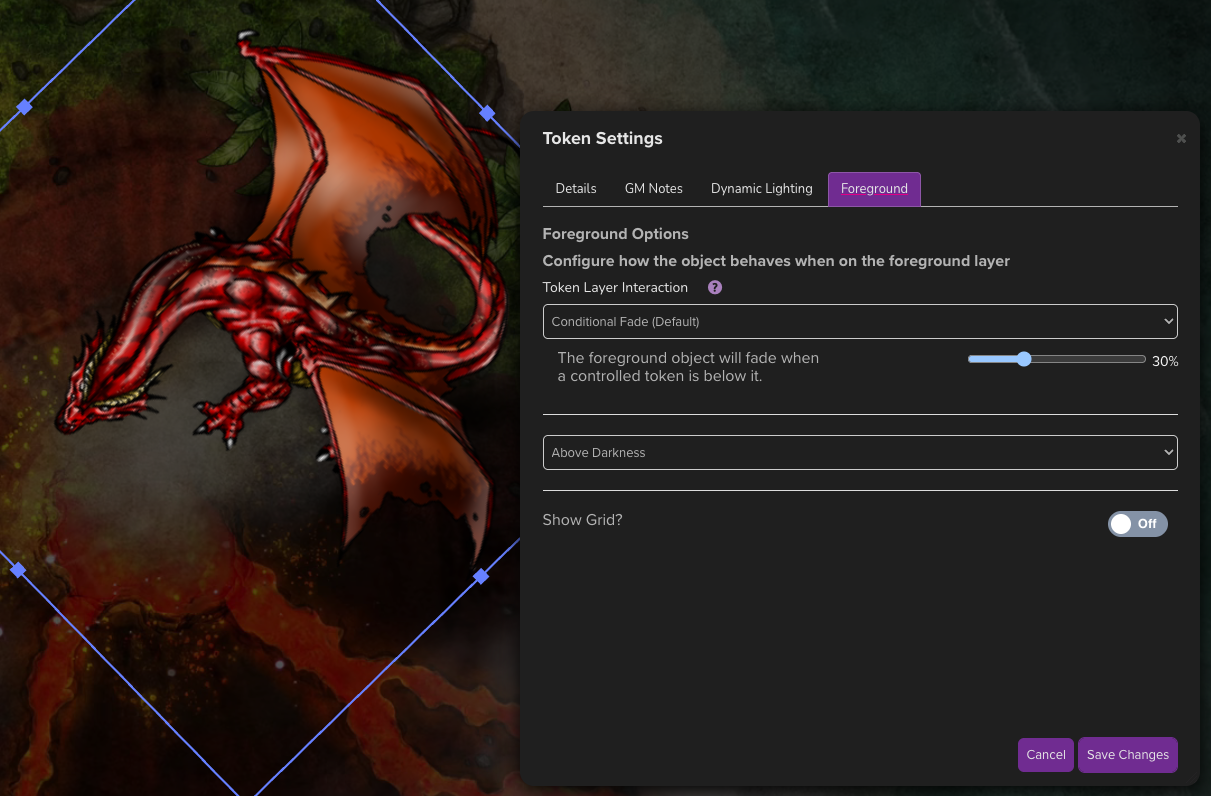1211x796 pixels.
Task: Toggle the Show Grid switch on
Action: point(1137,523)
